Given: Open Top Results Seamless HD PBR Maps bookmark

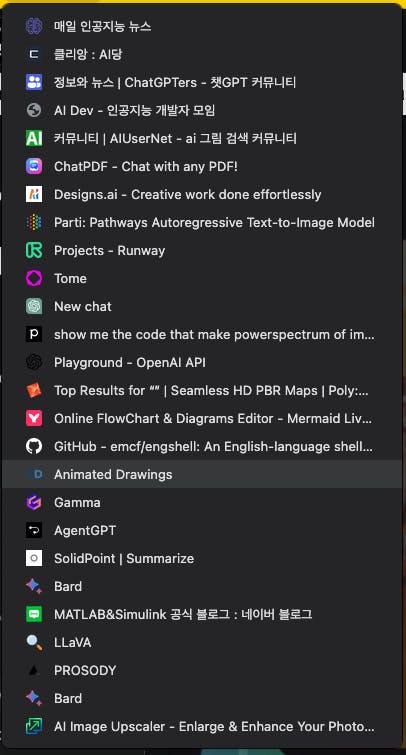Looking at the screenshot, I should (x=202, y=391).
